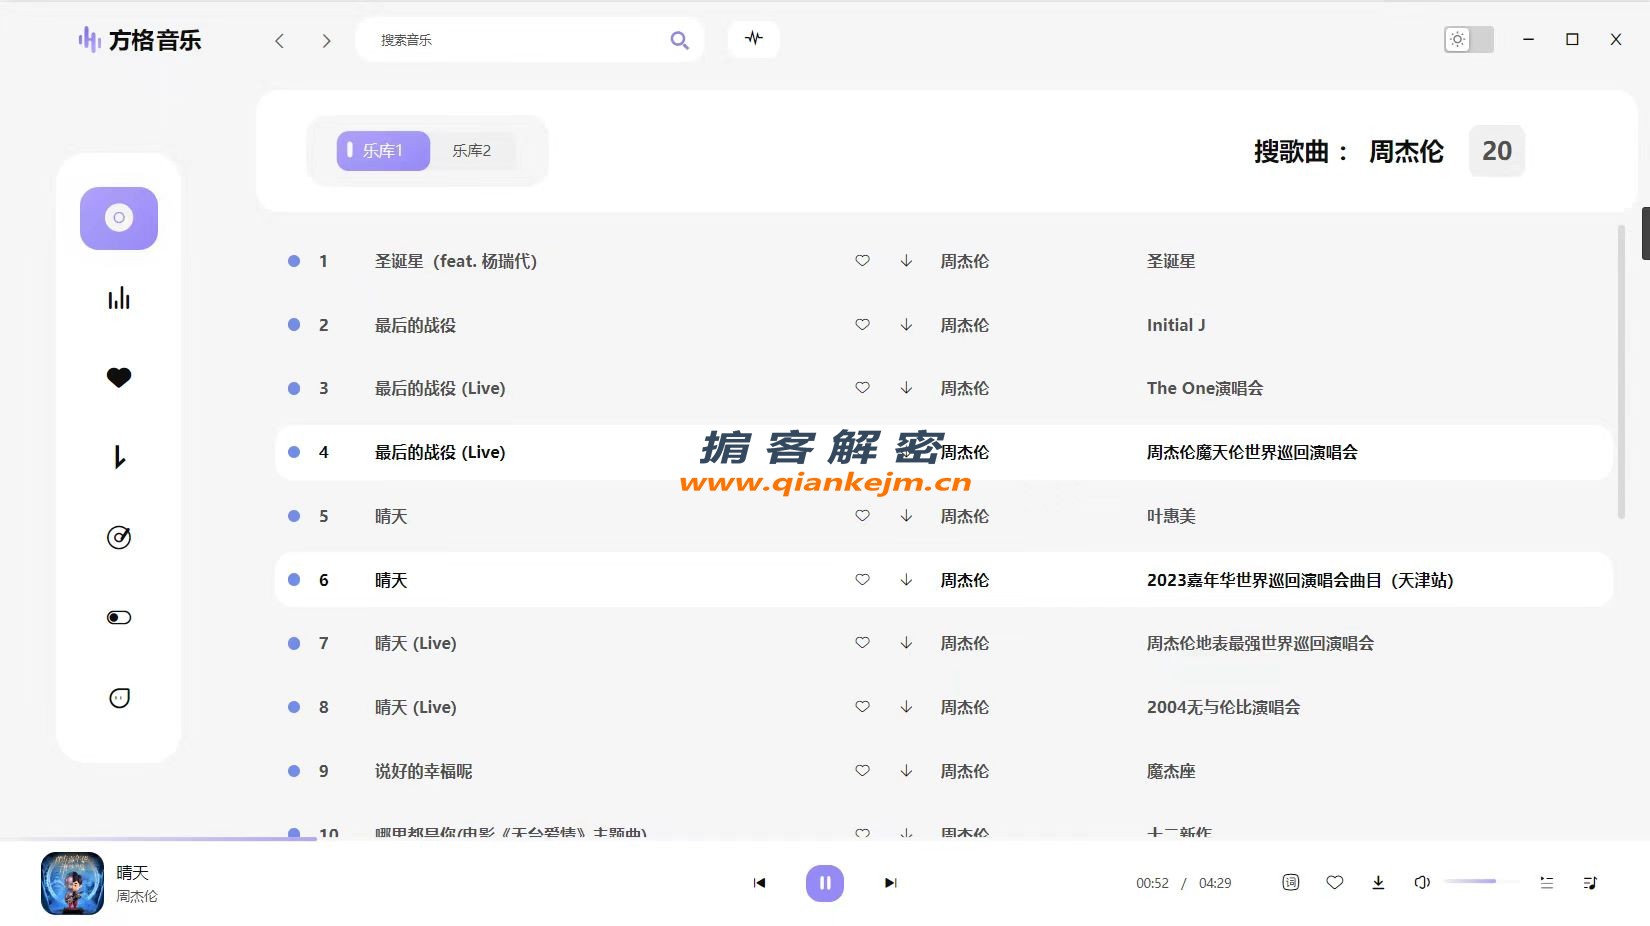Switch to 乐库1 tab
The image size is (1650, 926).
[x=383, y=151]
